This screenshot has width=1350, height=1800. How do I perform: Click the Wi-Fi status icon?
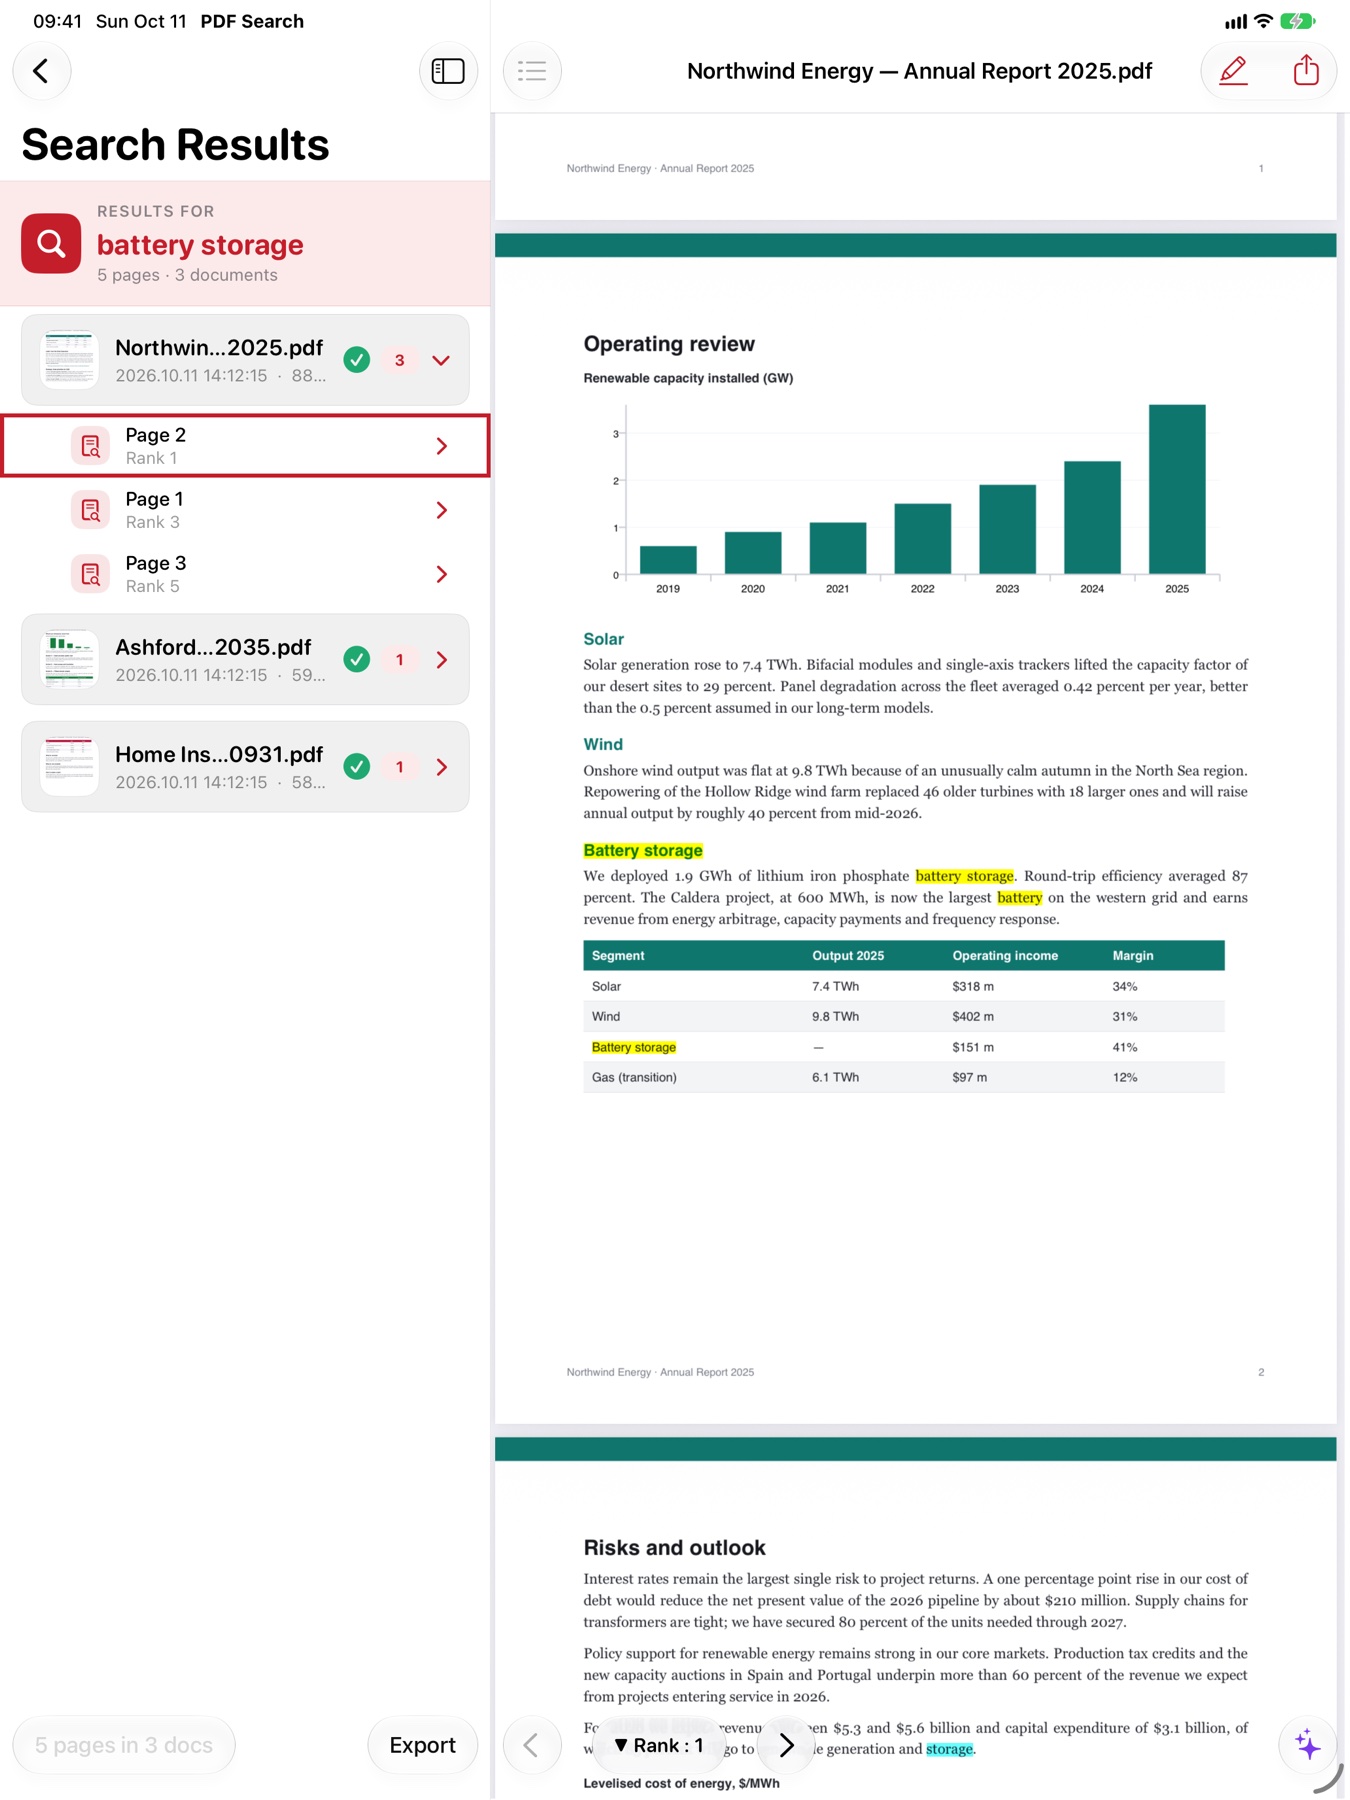[x=1263, y=21]
